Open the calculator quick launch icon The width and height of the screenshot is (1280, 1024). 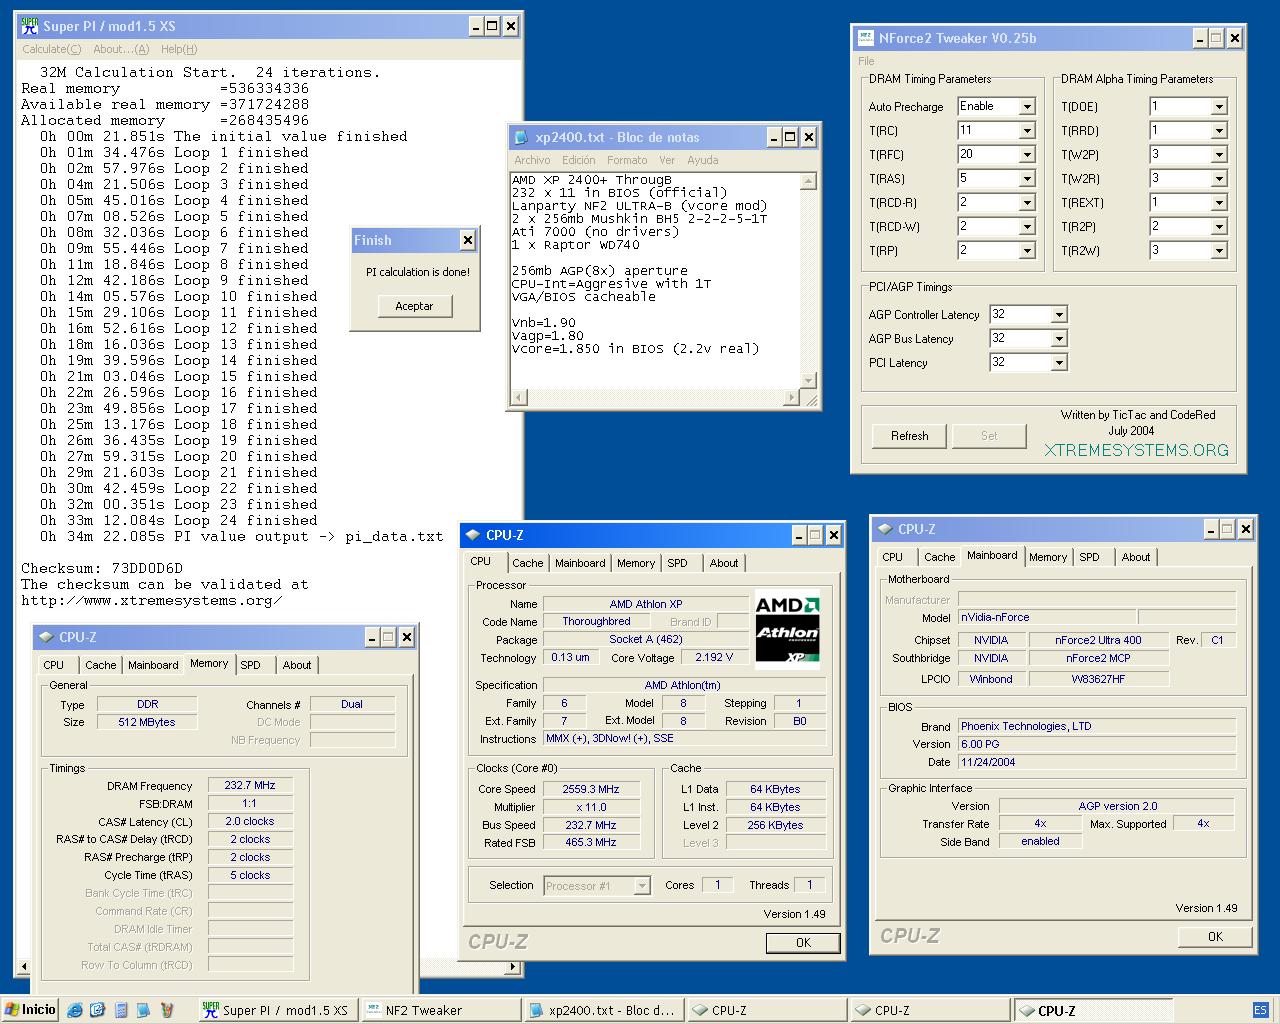(x=121, y=1010)
